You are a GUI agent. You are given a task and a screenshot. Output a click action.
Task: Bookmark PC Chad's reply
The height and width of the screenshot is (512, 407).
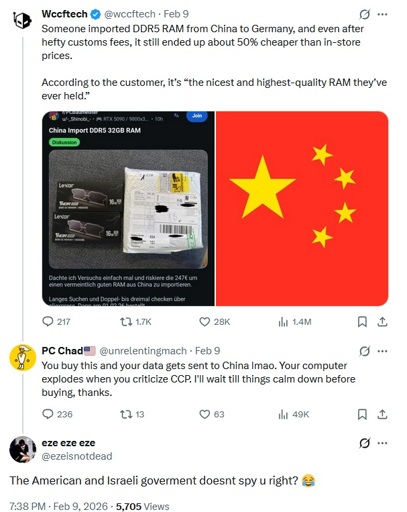362,414
